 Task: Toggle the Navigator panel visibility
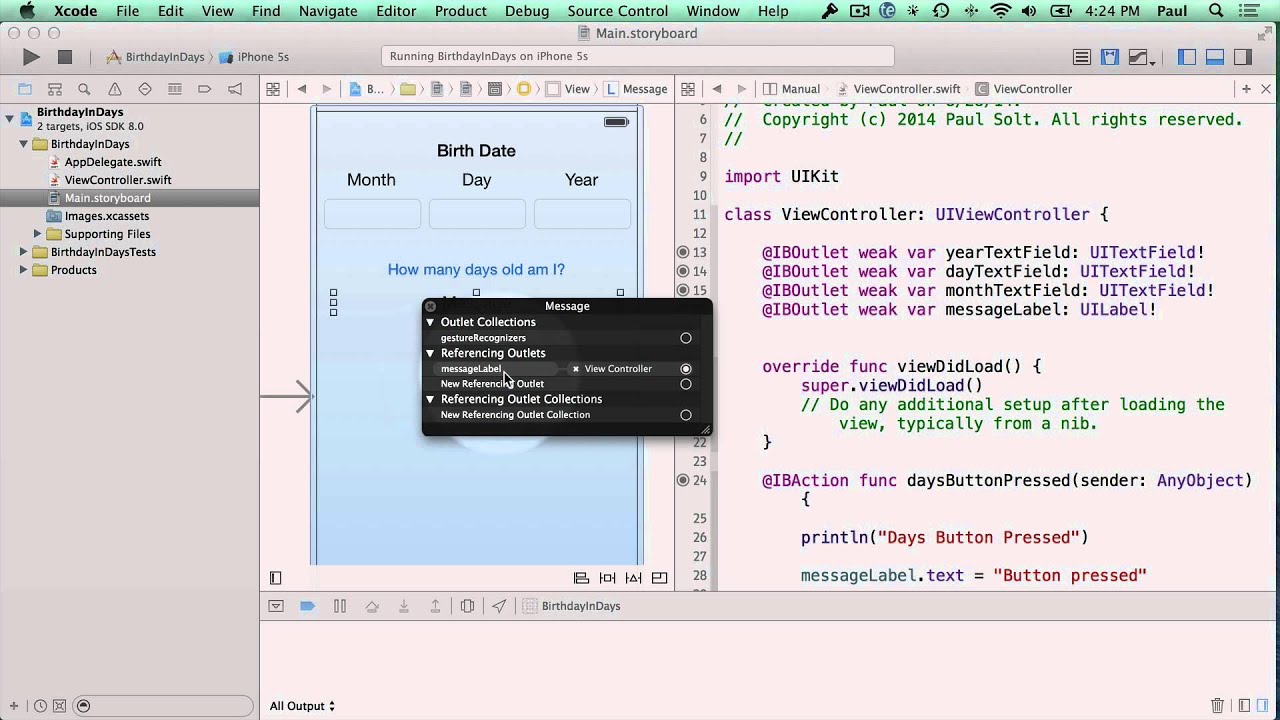click(1187, 58)
